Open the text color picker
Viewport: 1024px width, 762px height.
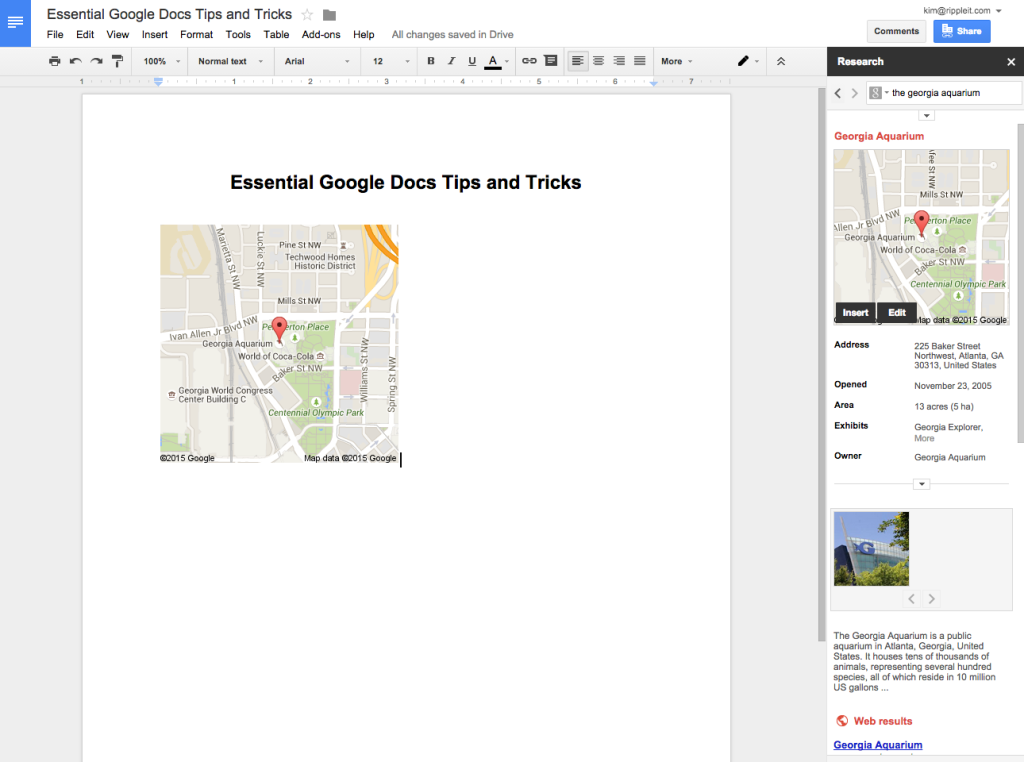pyautogui.click(x=494, y=61)
